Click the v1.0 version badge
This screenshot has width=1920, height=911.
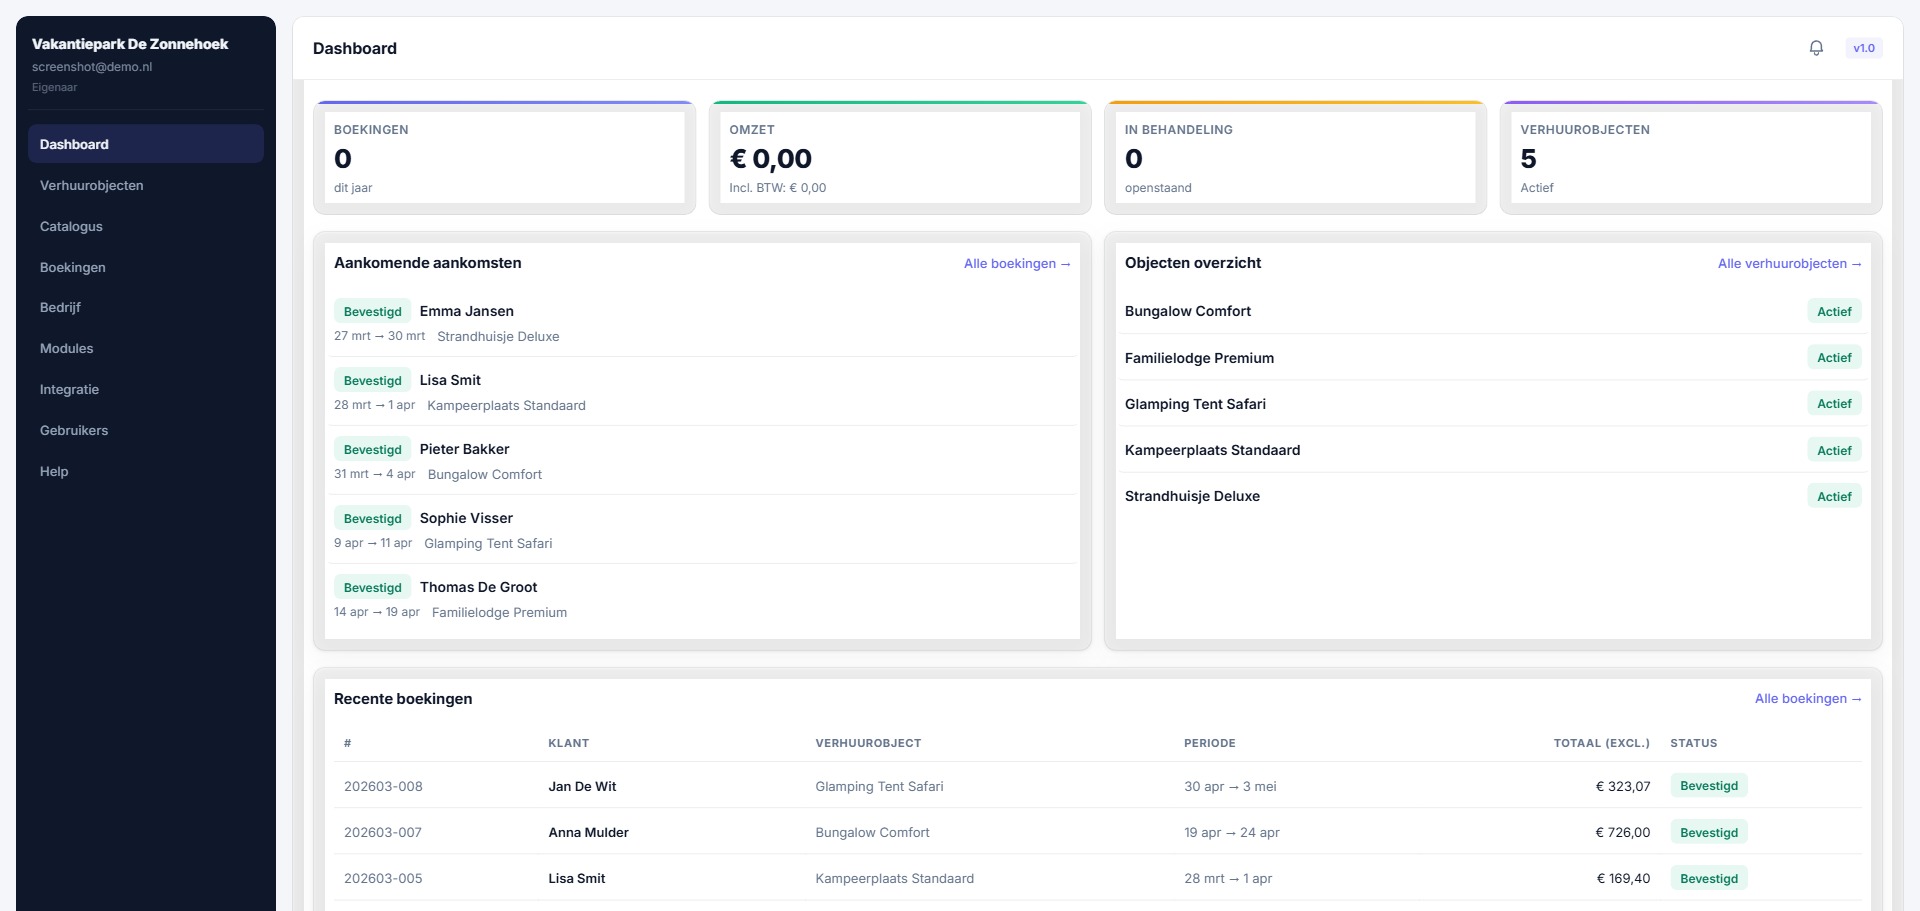1864,47
